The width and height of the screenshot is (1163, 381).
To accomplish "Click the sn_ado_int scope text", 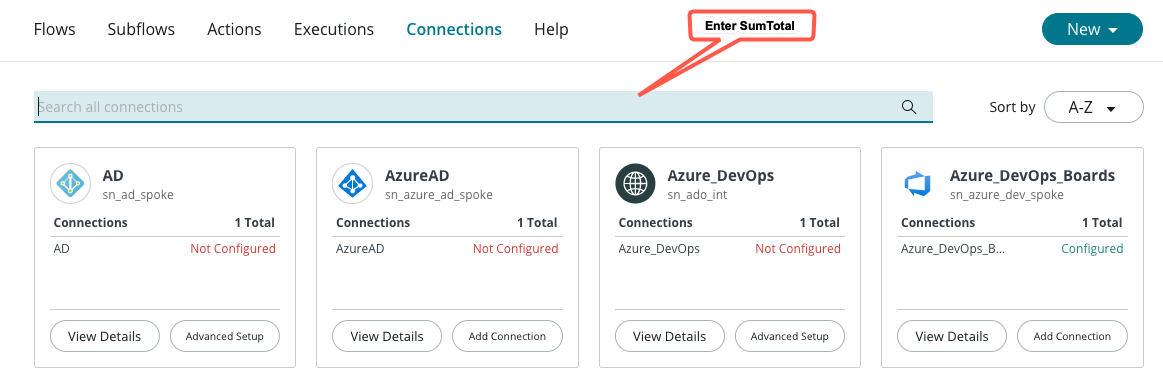I will (x=697, y=195).
